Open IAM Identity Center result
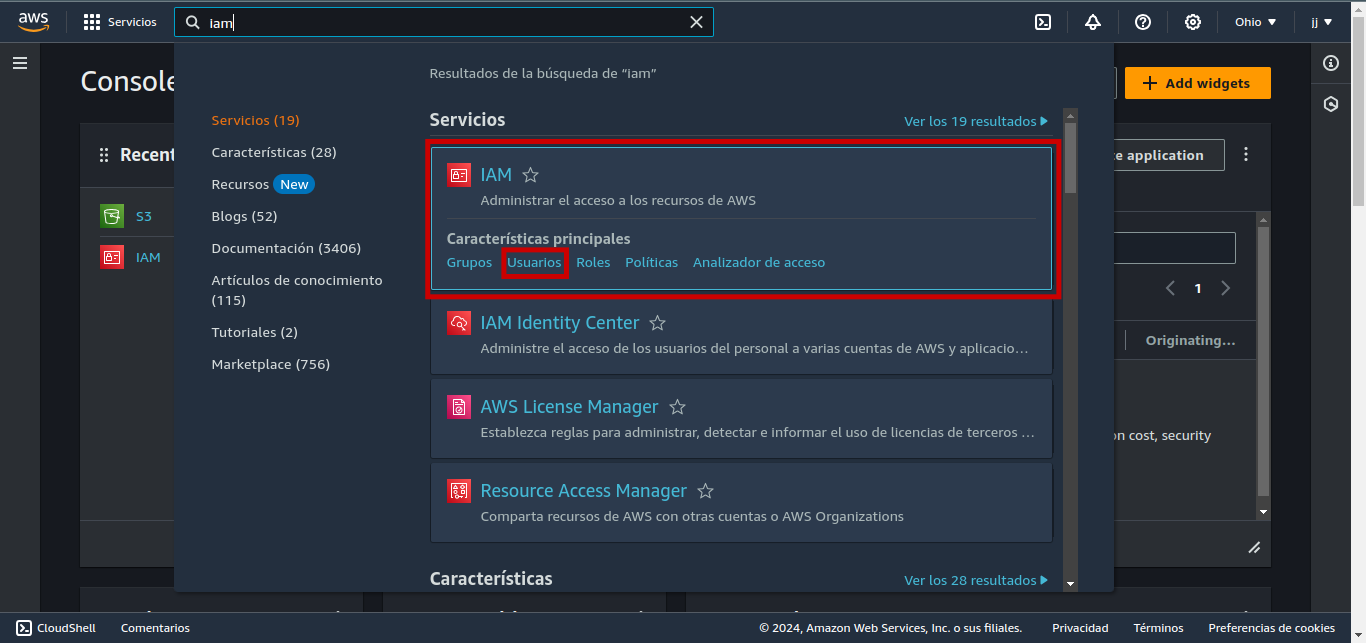Image resolution: width=1366 pixels, height=643 pixels. (x=559, y=323)
